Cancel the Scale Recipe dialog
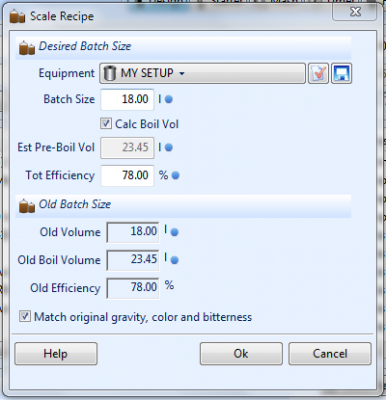 coord(330,354)
